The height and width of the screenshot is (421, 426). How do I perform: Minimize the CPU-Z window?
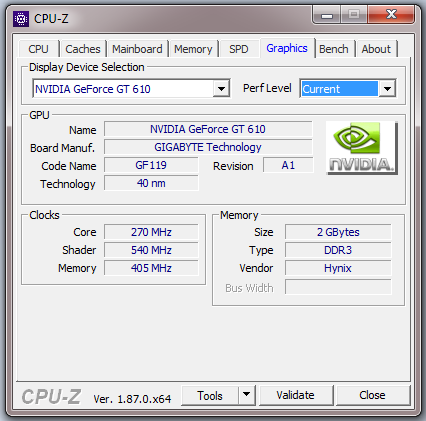tap(327, 15)
